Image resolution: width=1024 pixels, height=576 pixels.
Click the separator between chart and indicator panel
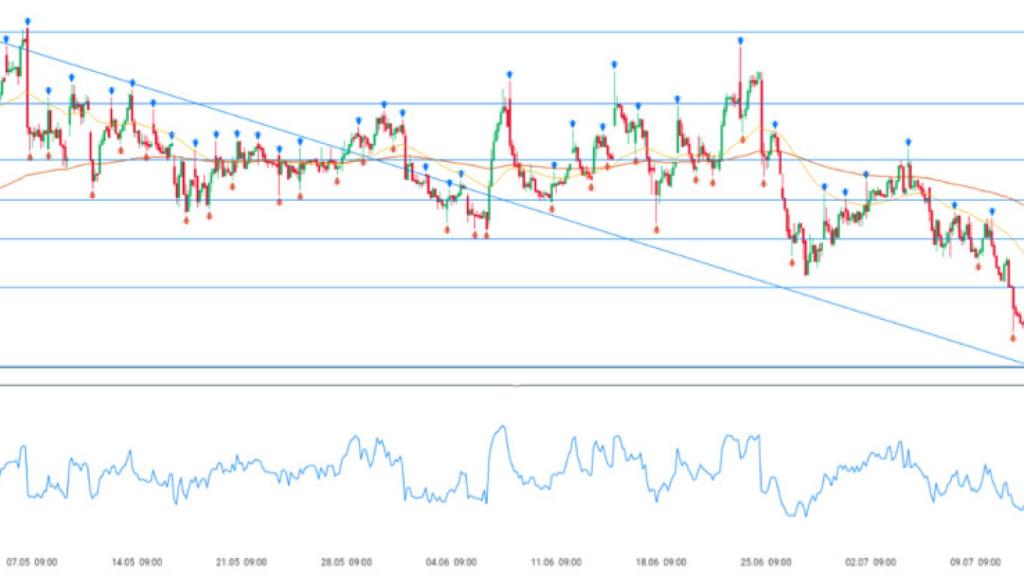(500, 384)
